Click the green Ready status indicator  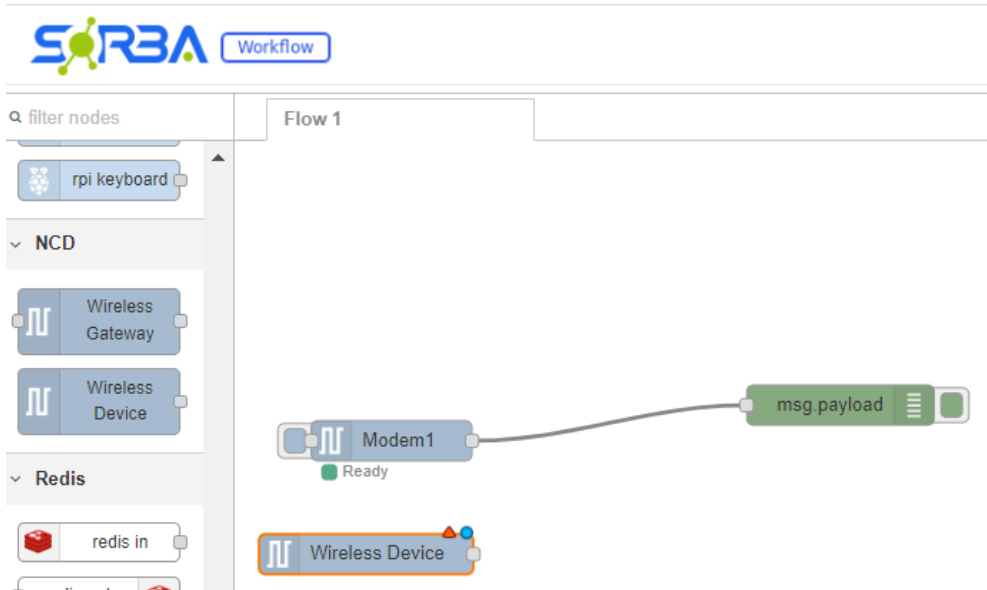click(x=329, y=472)
